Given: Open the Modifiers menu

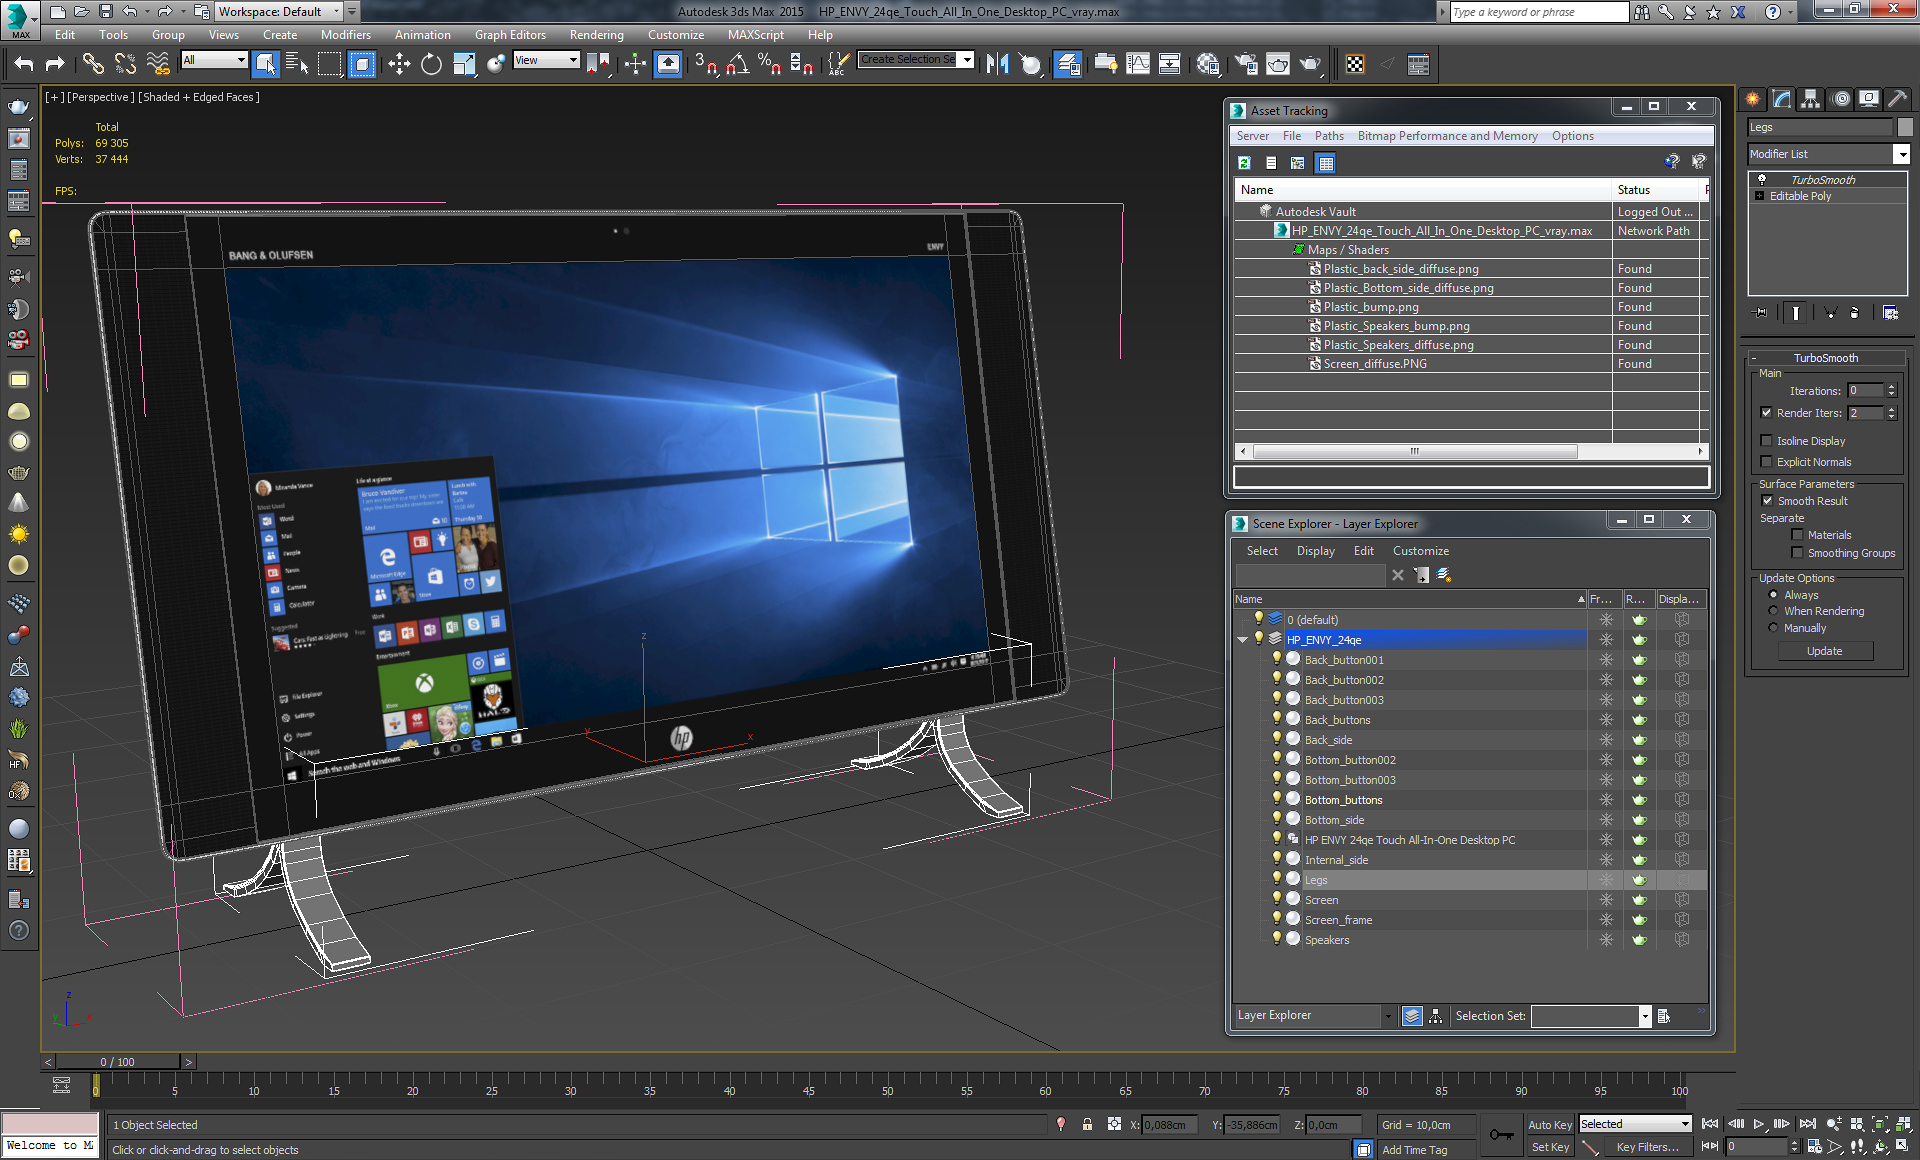Looking at the screenshot, I should coord(345,35).
